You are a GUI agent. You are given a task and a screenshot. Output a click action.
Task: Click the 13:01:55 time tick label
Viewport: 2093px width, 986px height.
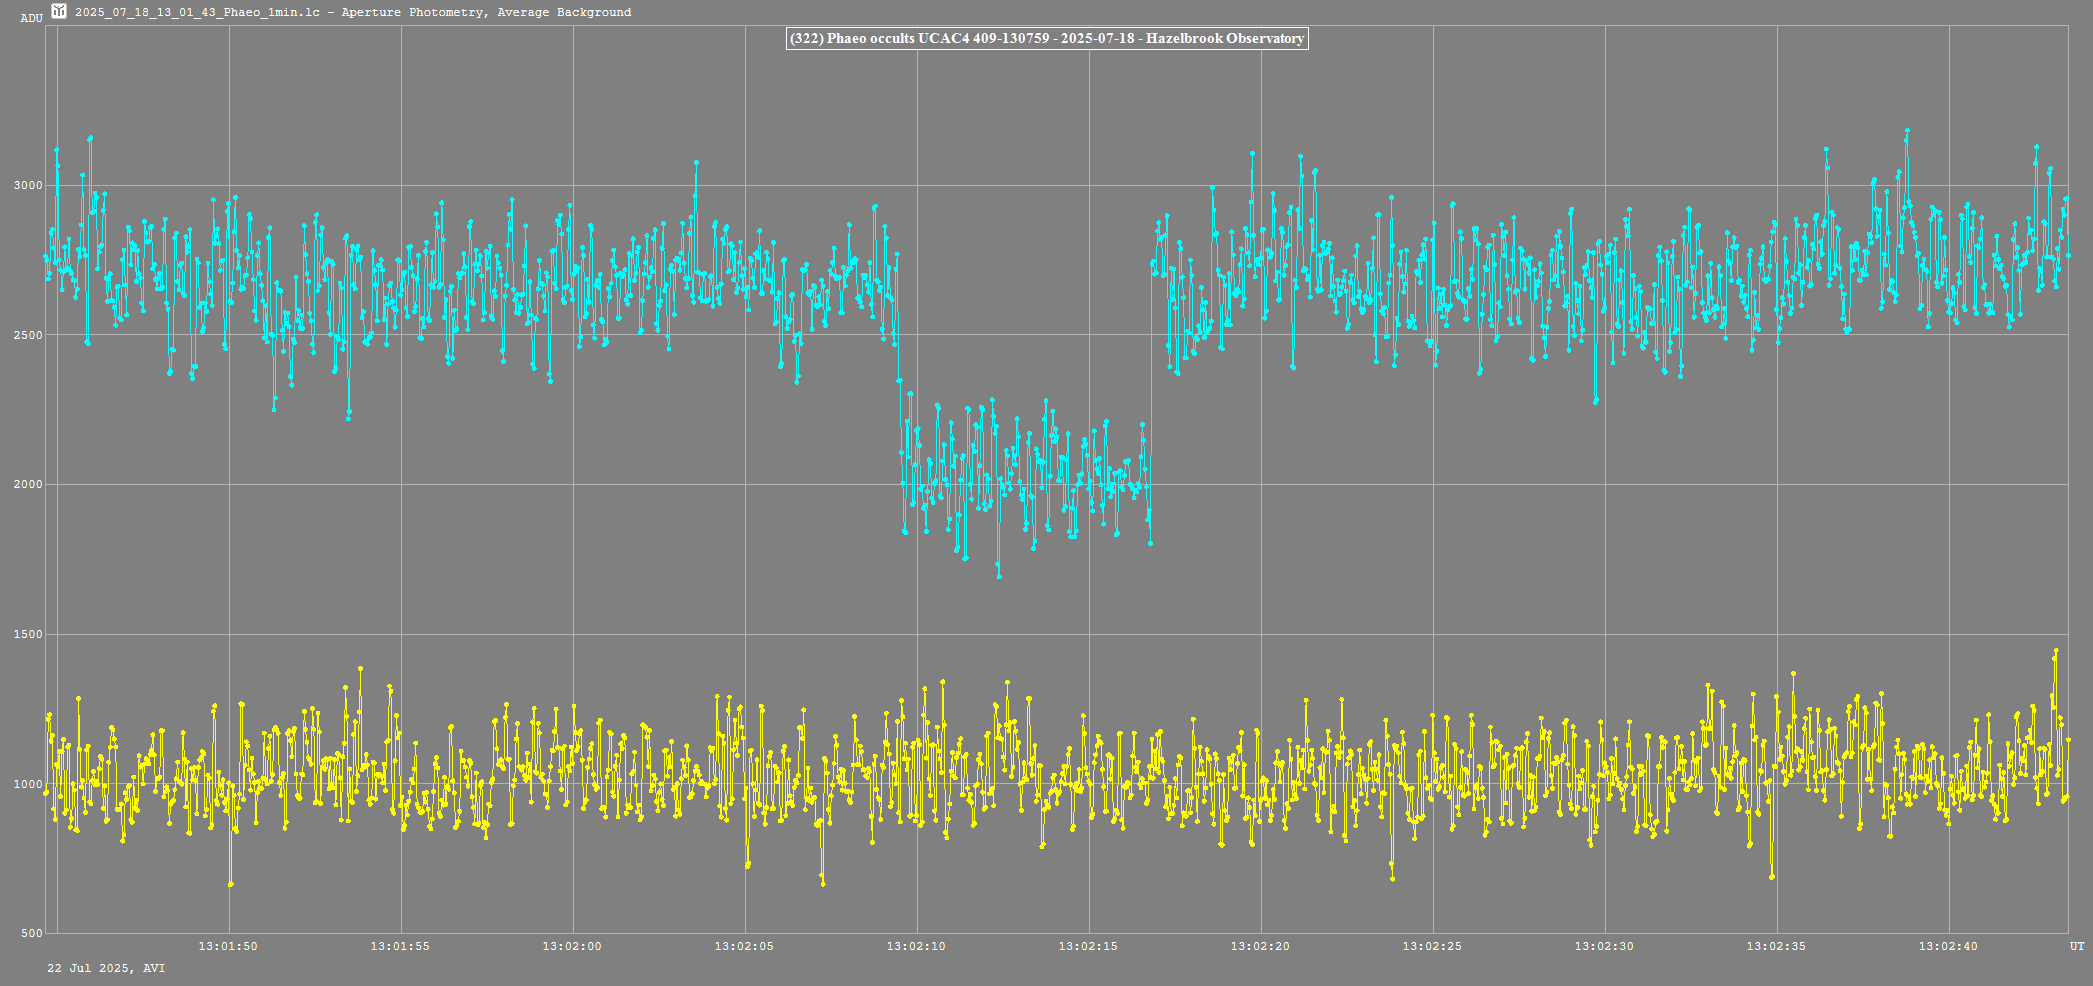point(400,946)
